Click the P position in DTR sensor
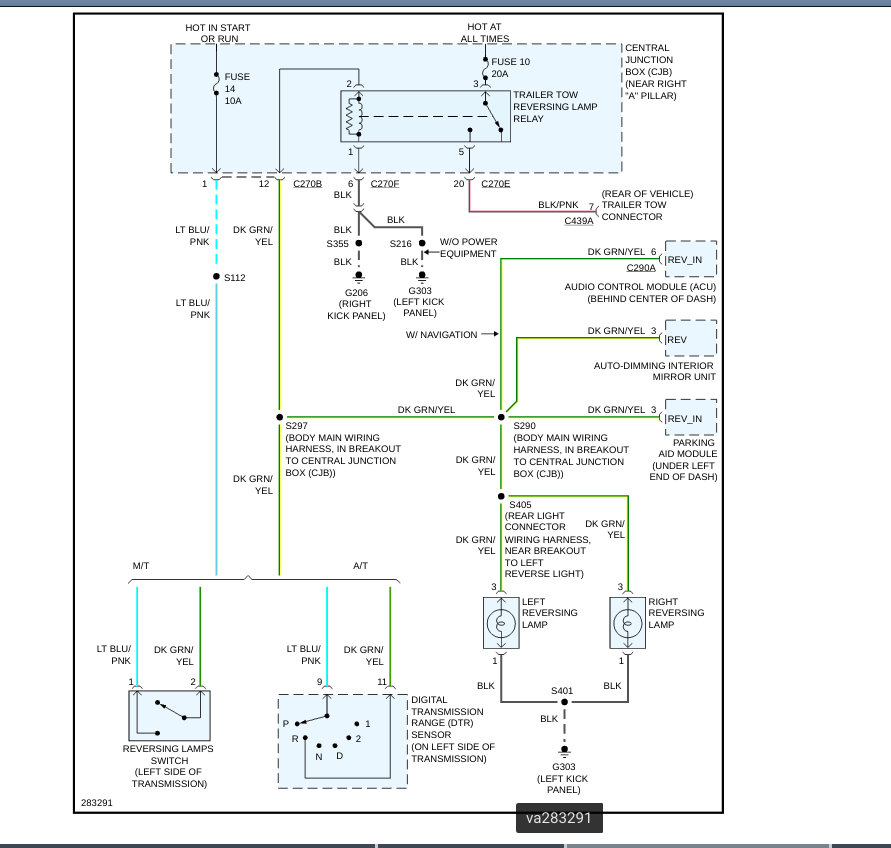 click(286, 724)
